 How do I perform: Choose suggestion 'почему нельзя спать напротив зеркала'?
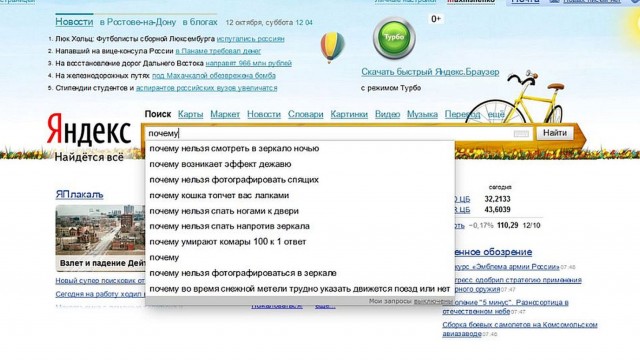(300, 226)
